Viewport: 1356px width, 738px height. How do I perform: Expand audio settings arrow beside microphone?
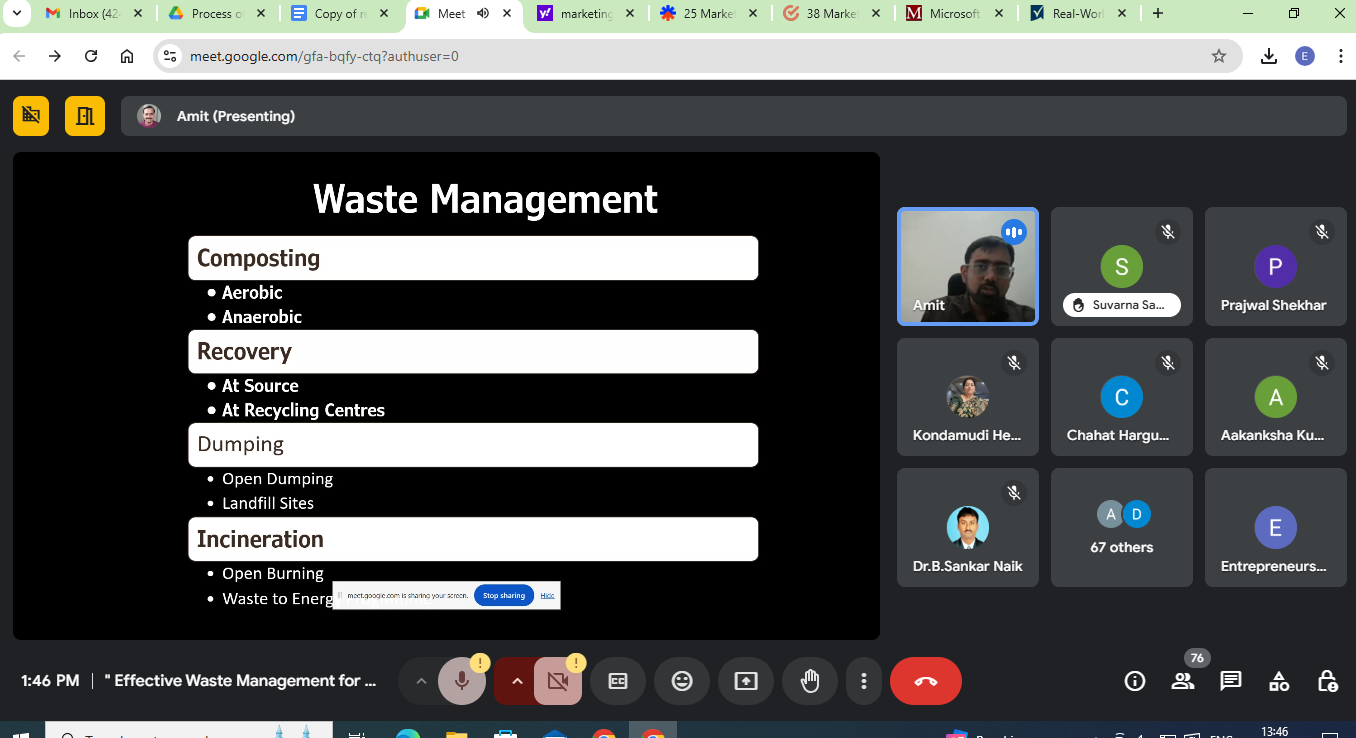point(421,681)
